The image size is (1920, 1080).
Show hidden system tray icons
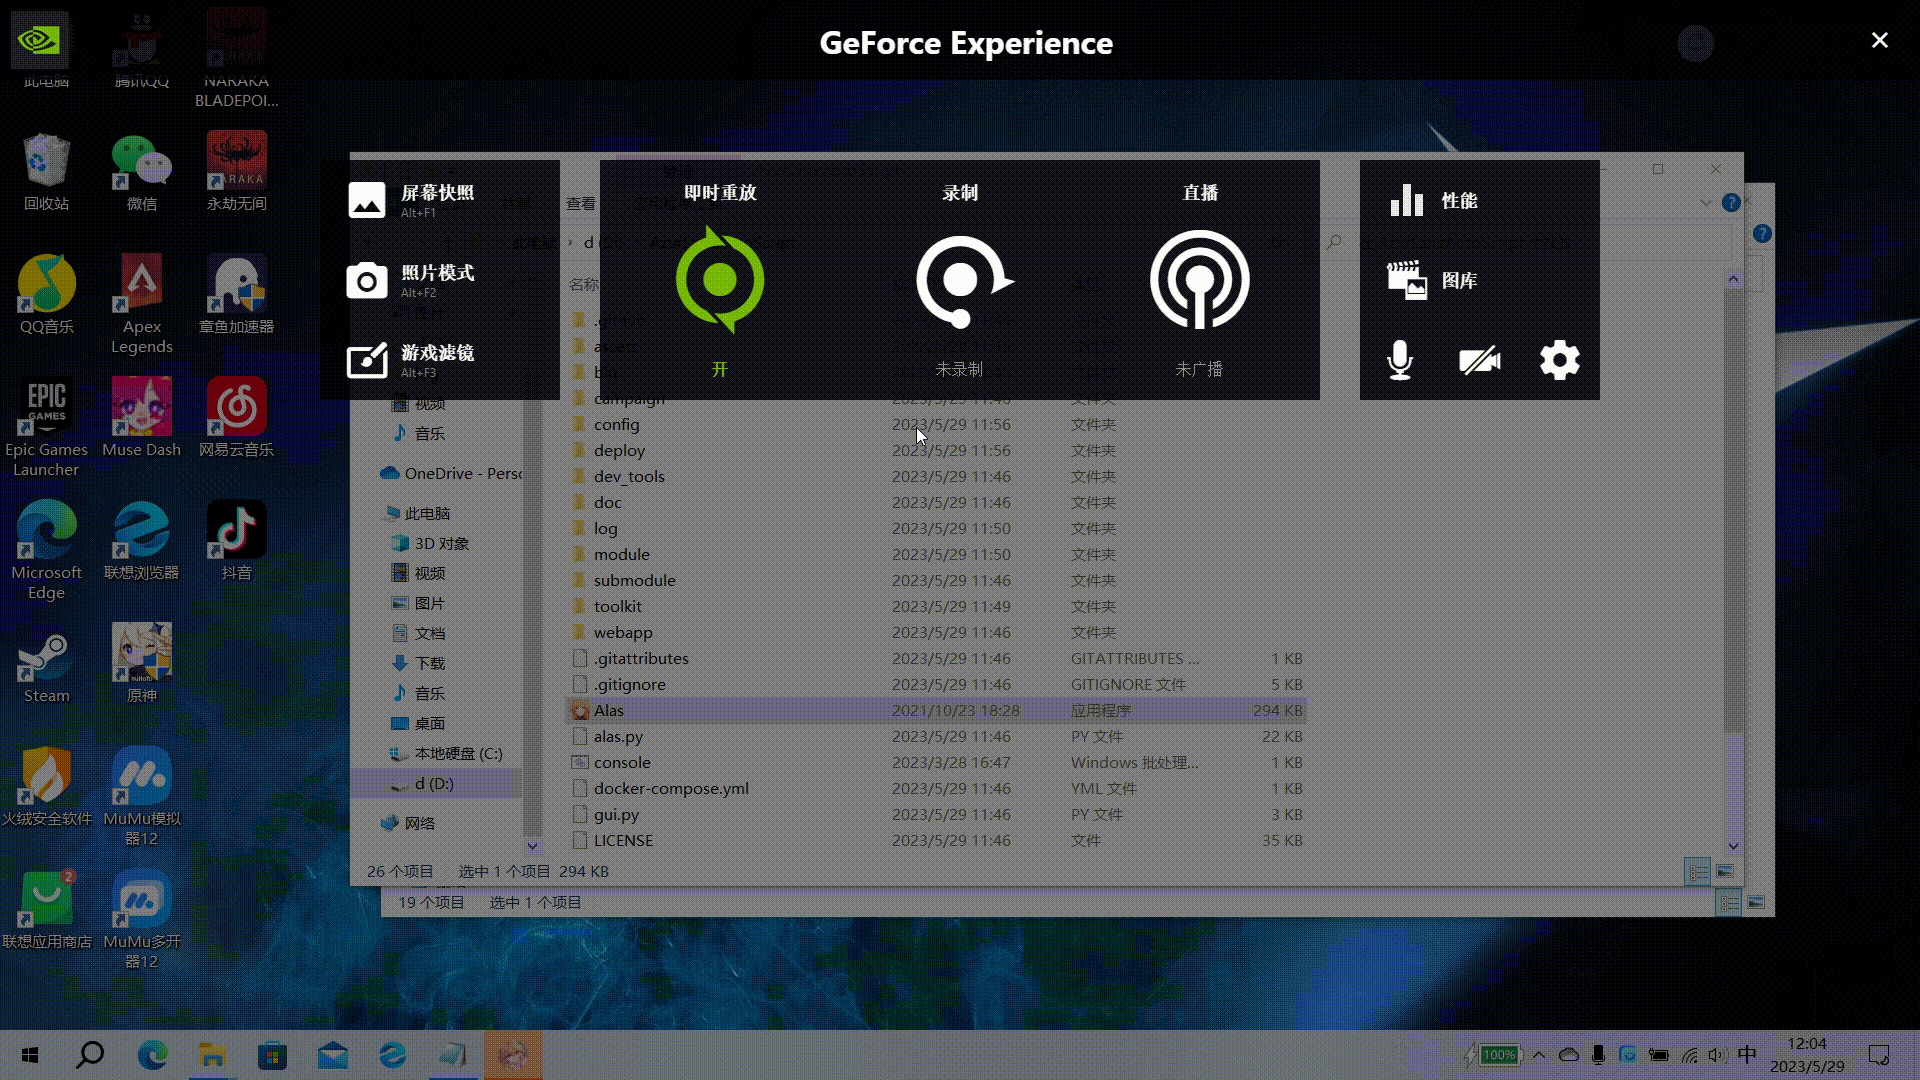[1539, 1055]
